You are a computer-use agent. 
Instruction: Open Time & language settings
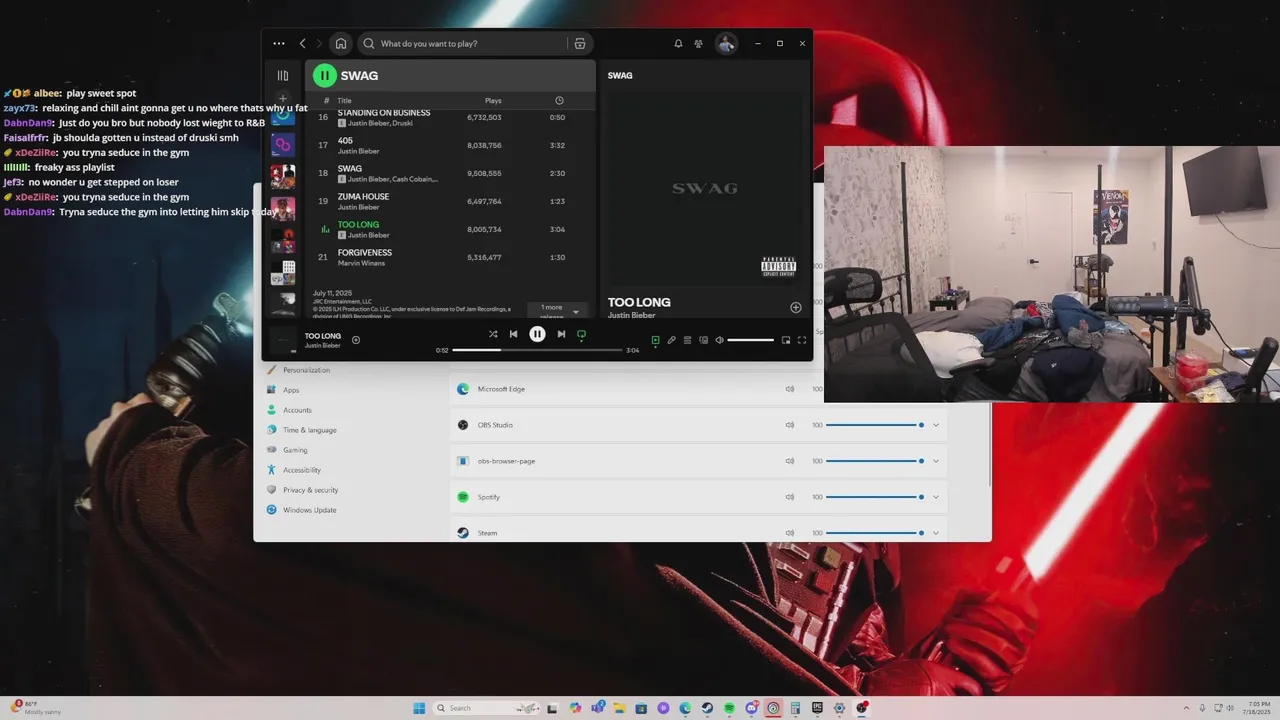309,430
